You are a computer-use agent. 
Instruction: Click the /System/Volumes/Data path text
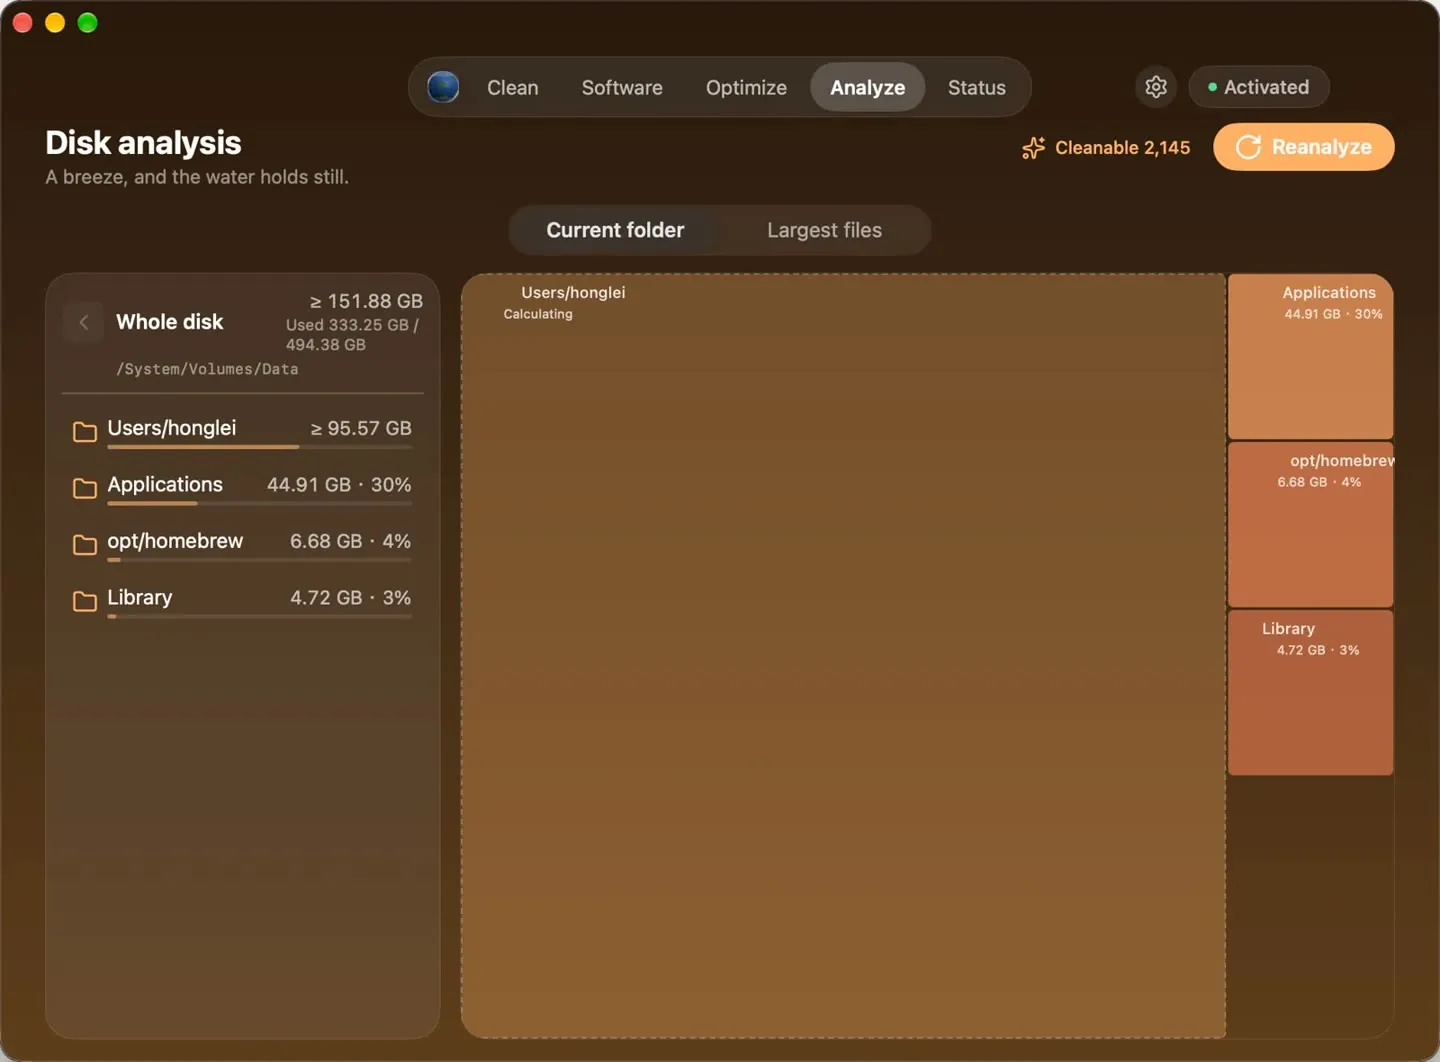[x=207, y=369]
